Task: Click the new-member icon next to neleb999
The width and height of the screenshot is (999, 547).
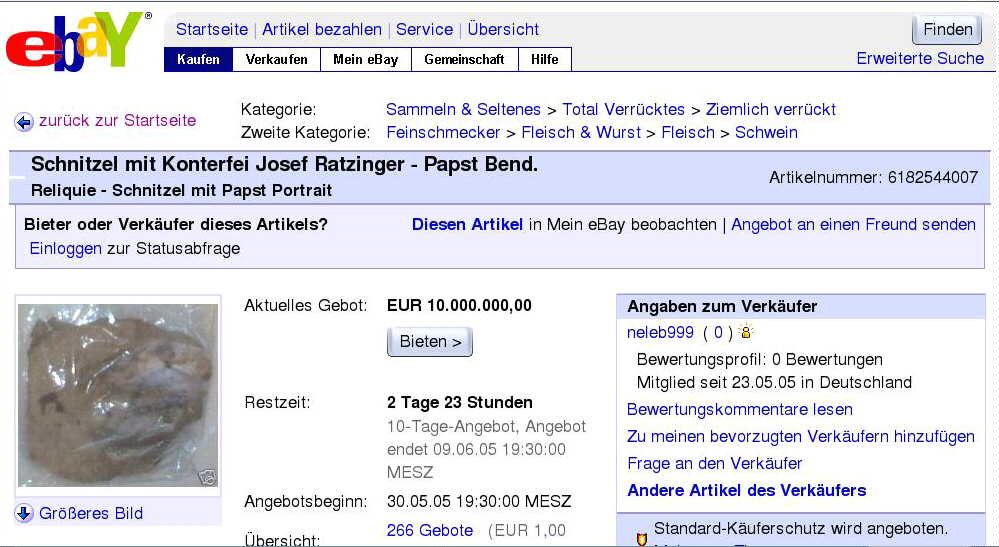Action: click(x=745, y=332)
